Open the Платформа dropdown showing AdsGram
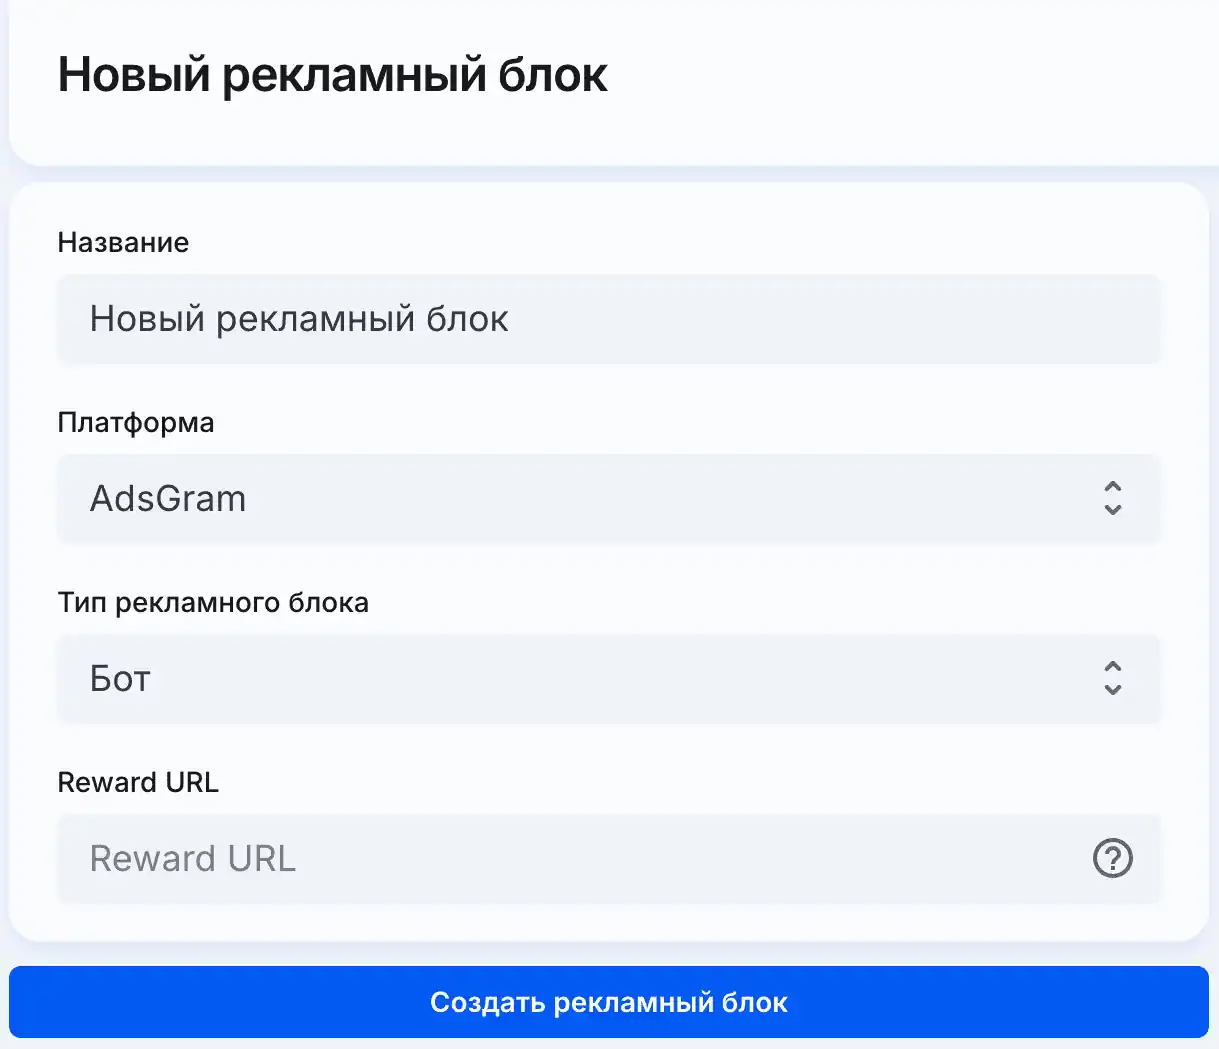This screenshot has width=1219, height=1049. (x=609, y=499)
